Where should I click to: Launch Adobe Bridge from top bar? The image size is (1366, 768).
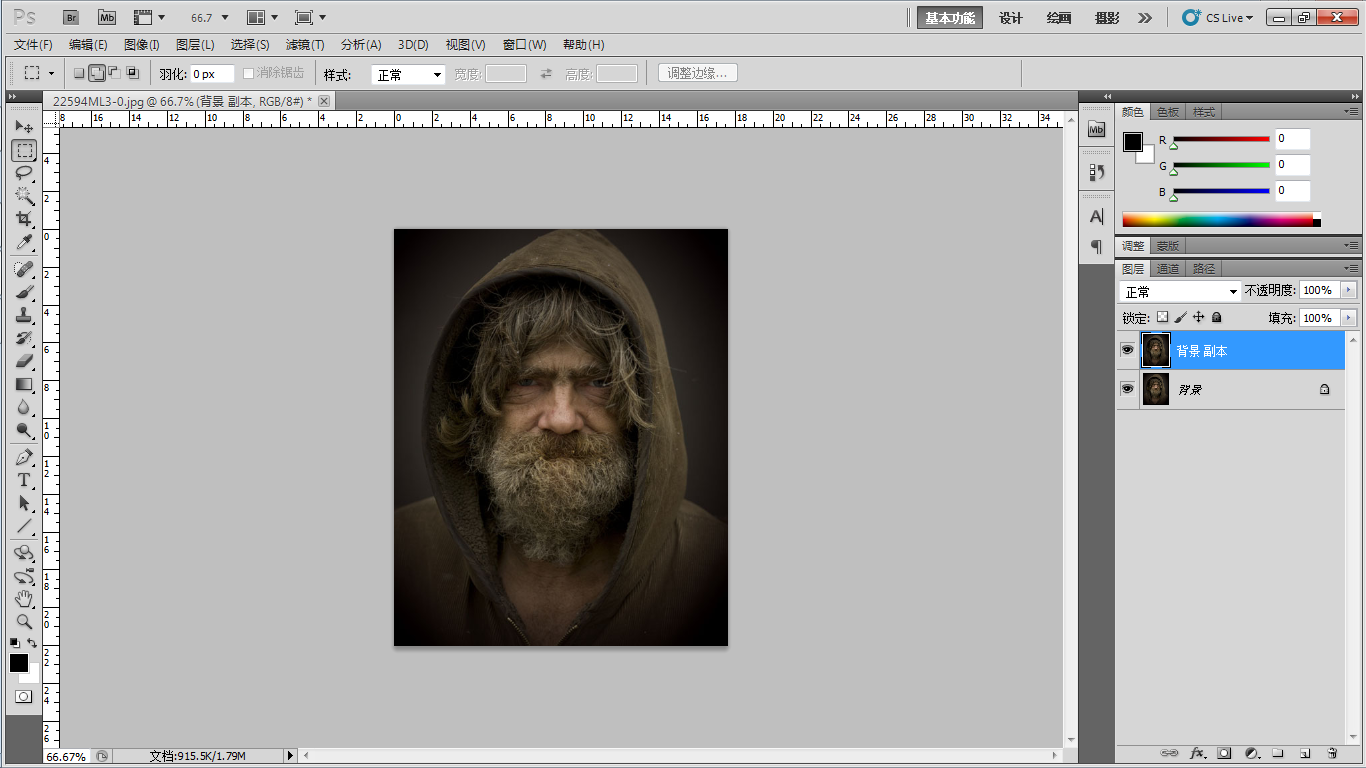pos(71,17)
